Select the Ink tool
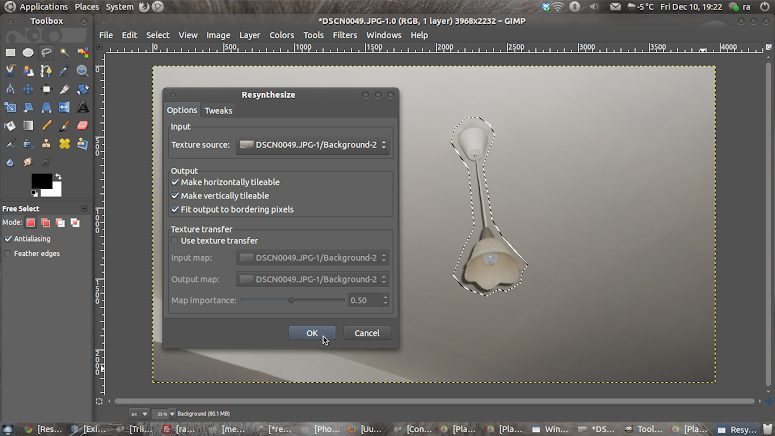The height and width of the screenshot is (436, 775). point(28,144)
